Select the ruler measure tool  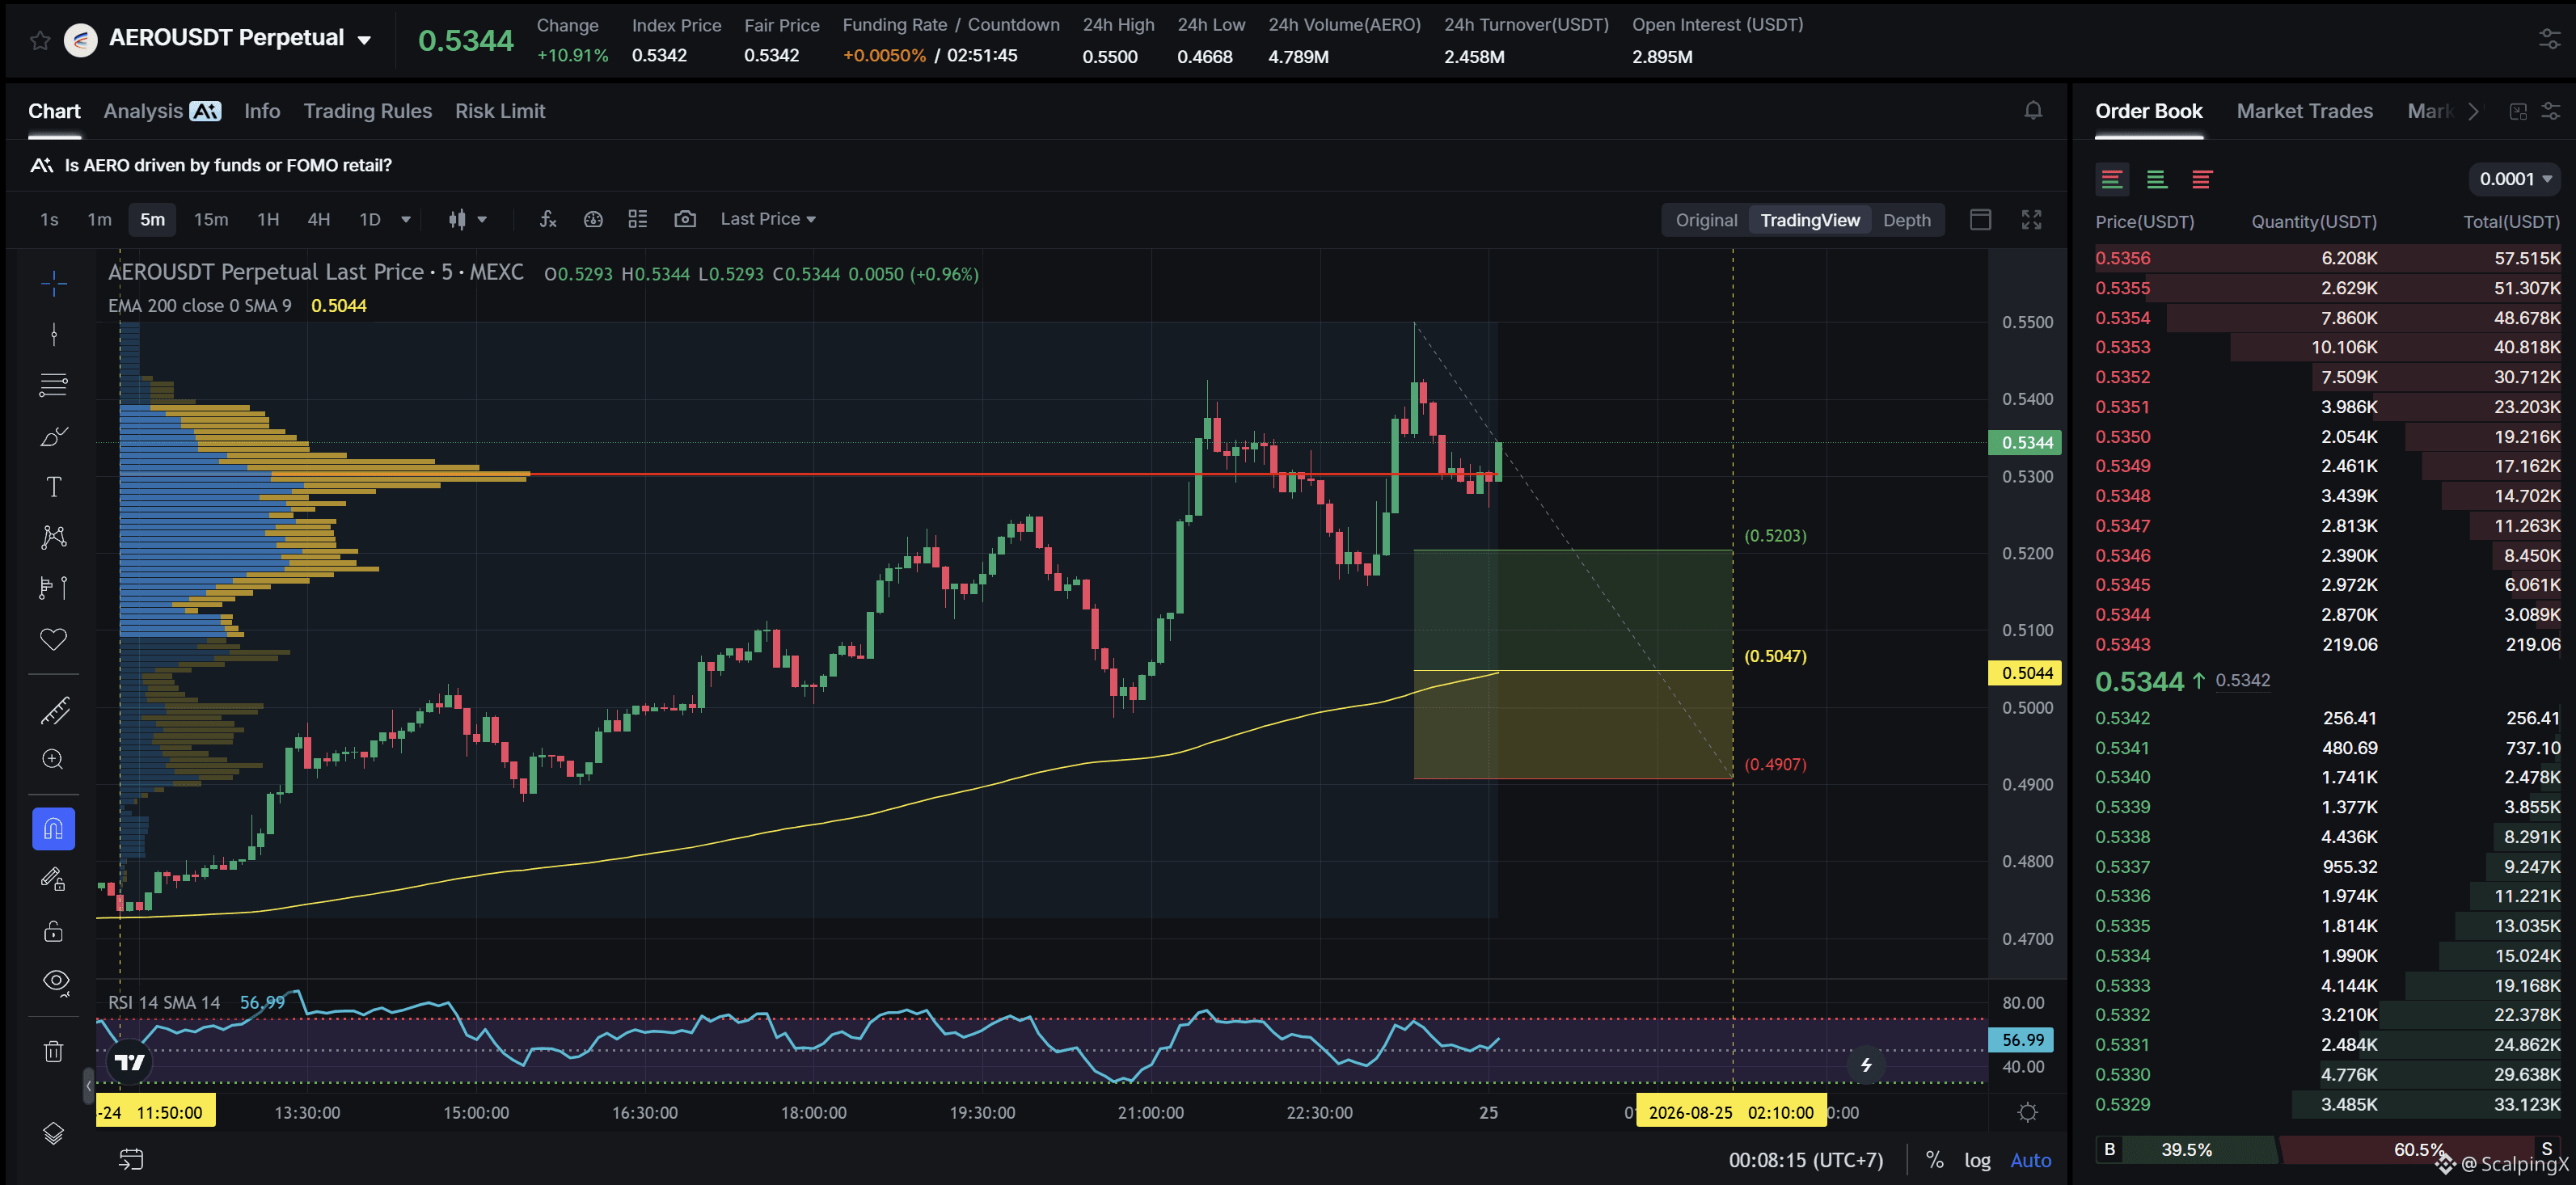click(54, 711)
